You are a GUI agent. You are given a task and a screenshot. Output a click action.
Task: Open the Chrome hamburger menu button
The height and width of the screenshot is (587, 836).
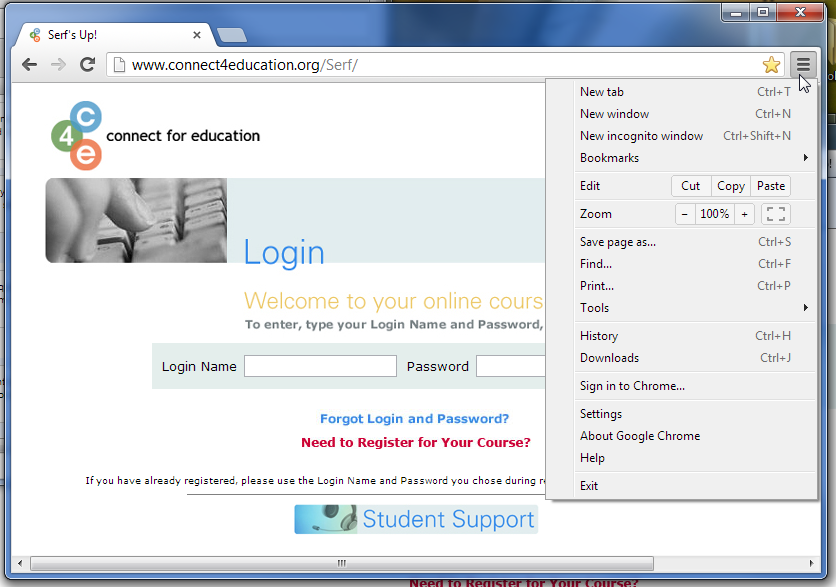coord(803,65)
